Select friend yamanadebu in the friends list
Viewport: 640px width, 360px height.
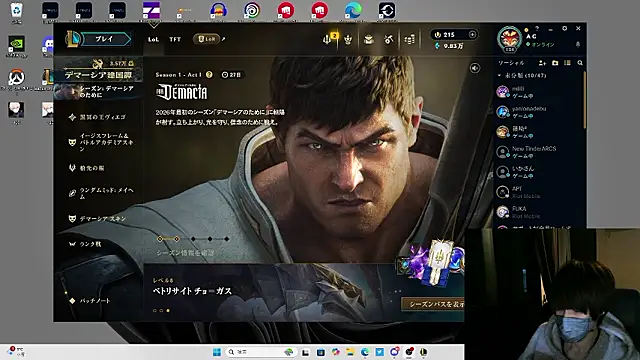click(x=539, y=112)
